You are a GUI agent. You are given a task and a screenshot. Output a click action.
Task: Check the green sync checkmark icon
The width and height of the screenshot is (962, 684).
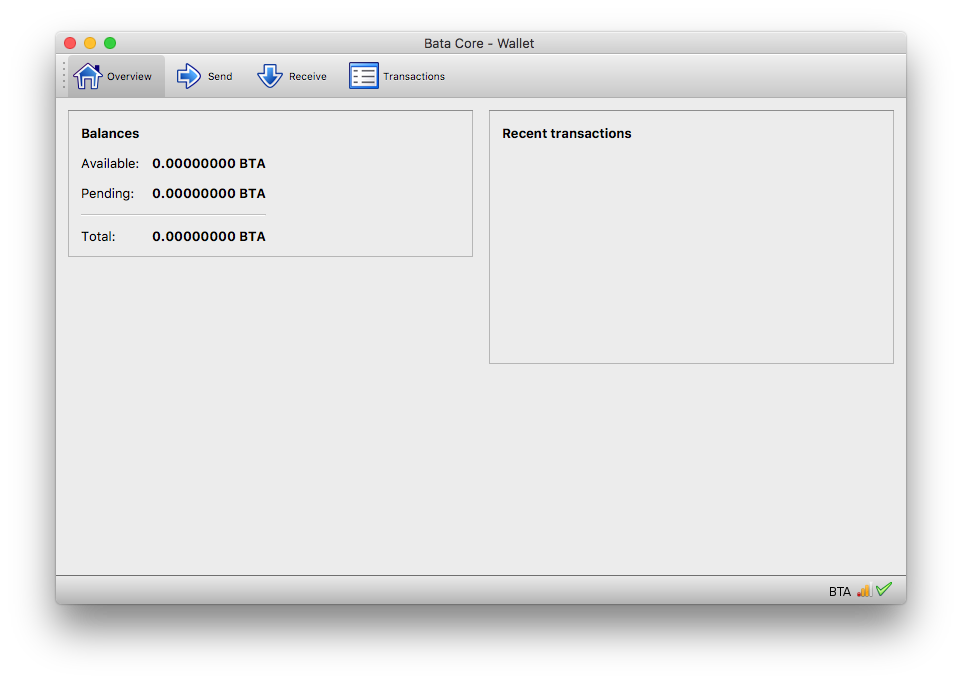[884, 590]
